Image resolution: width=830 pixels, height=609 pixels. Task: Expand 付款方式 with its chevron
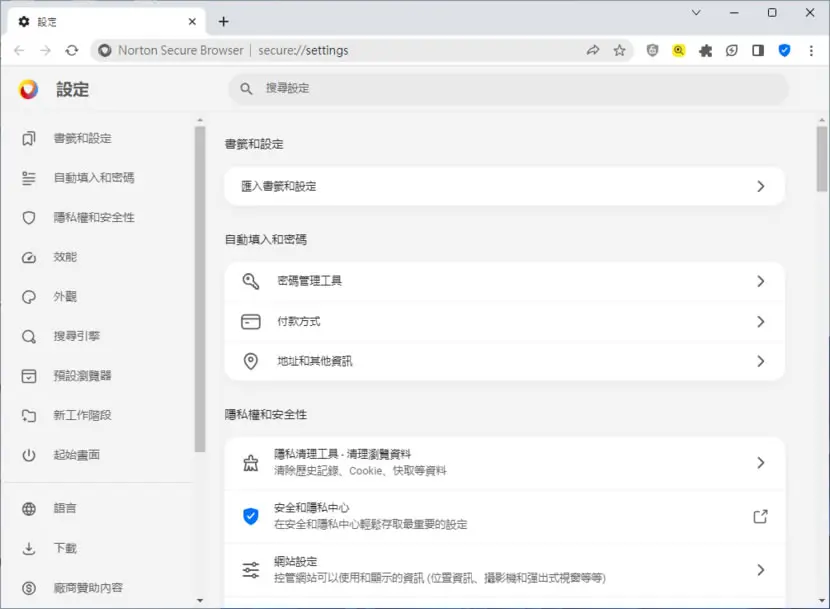(761, 321)
